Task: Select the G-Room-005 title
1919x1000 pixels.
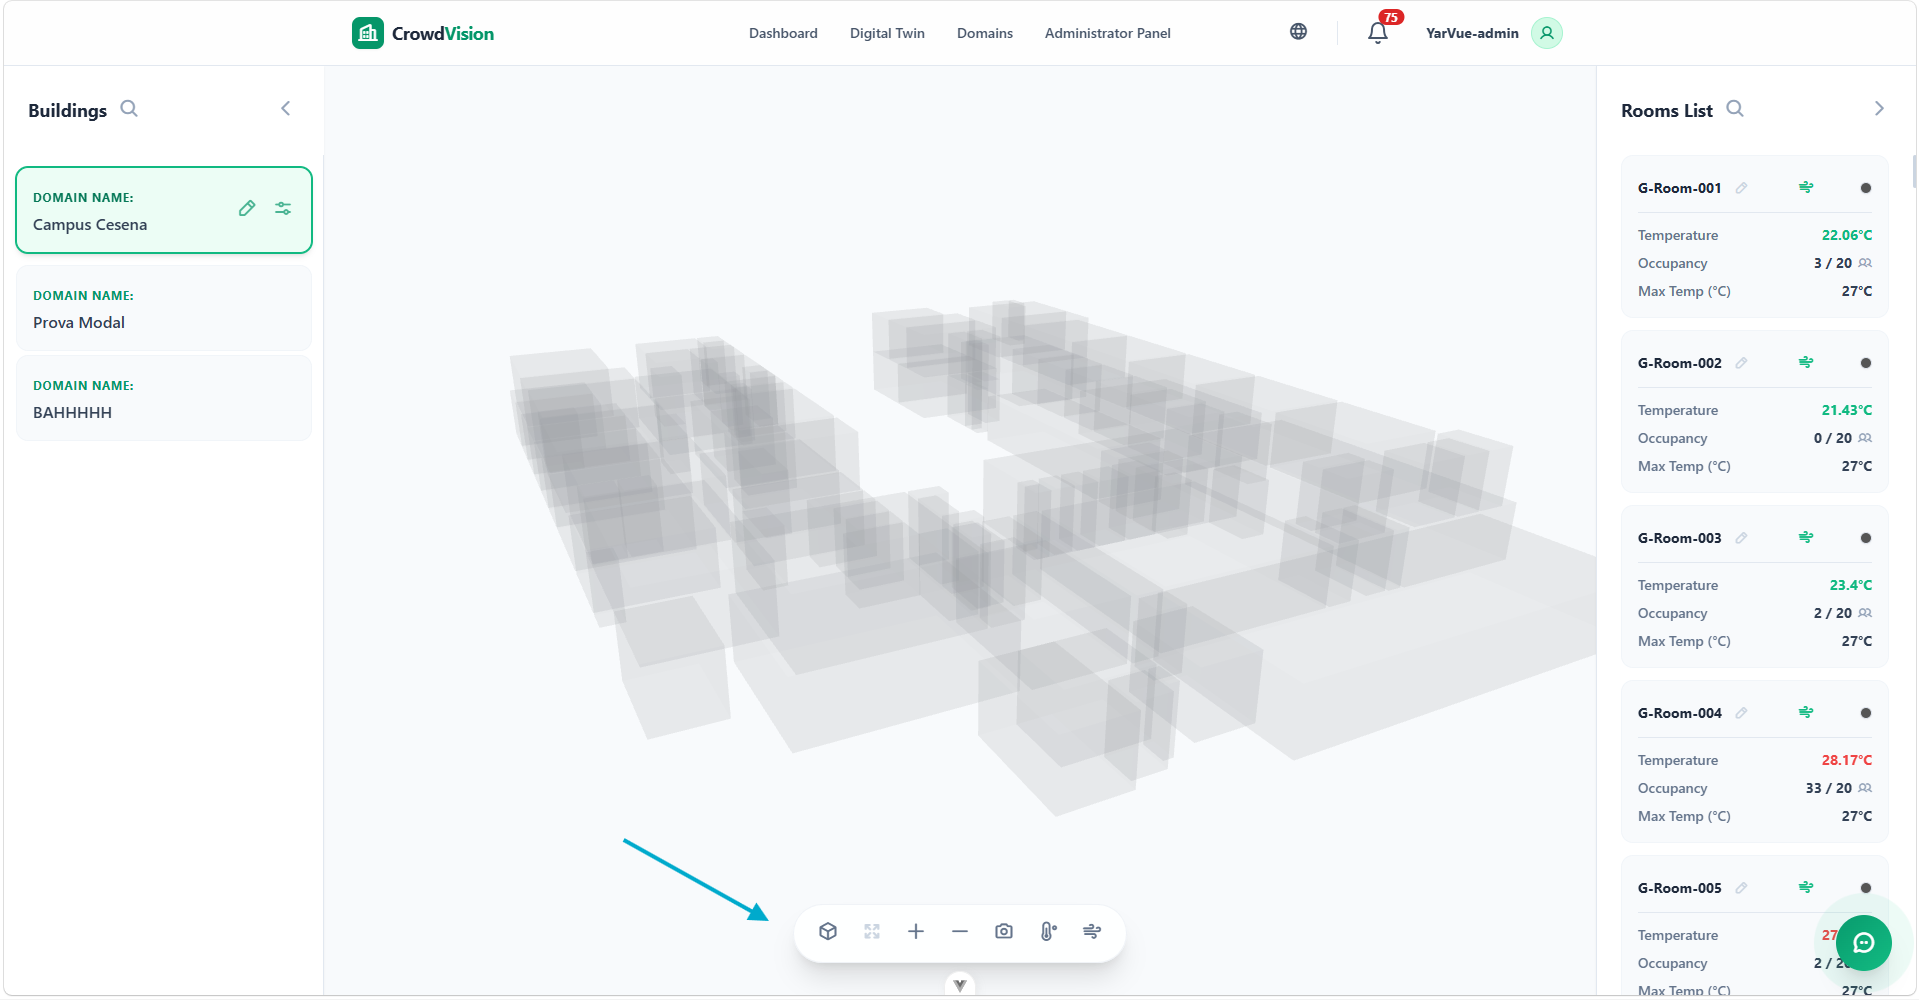Action: click(1680, 888)
